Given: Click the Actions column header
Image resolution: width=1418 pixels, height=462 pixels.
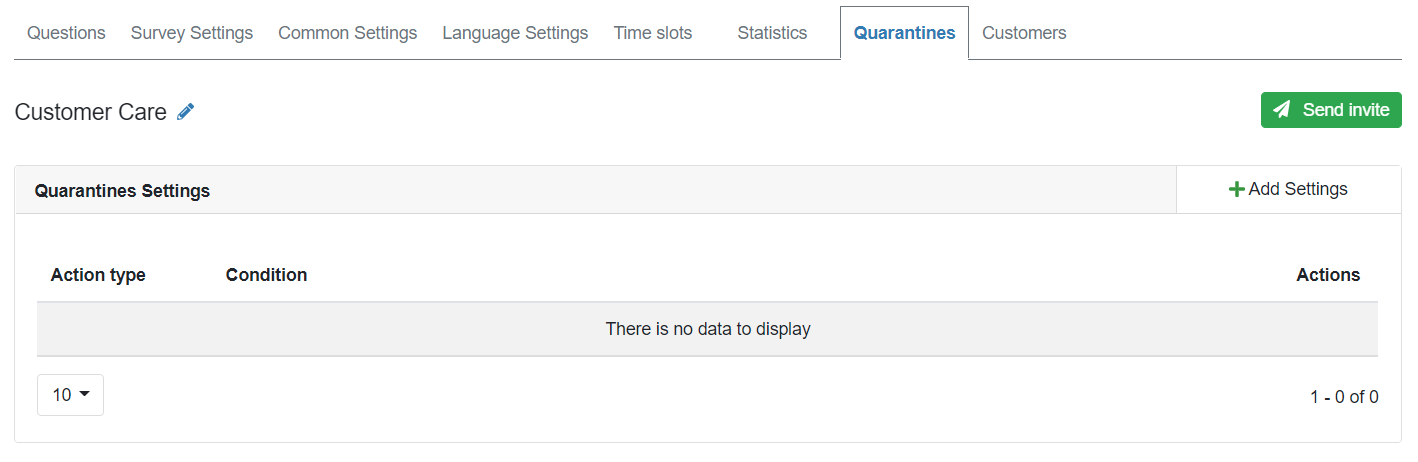Looking at the screenshot, I should click(1328, 275).
